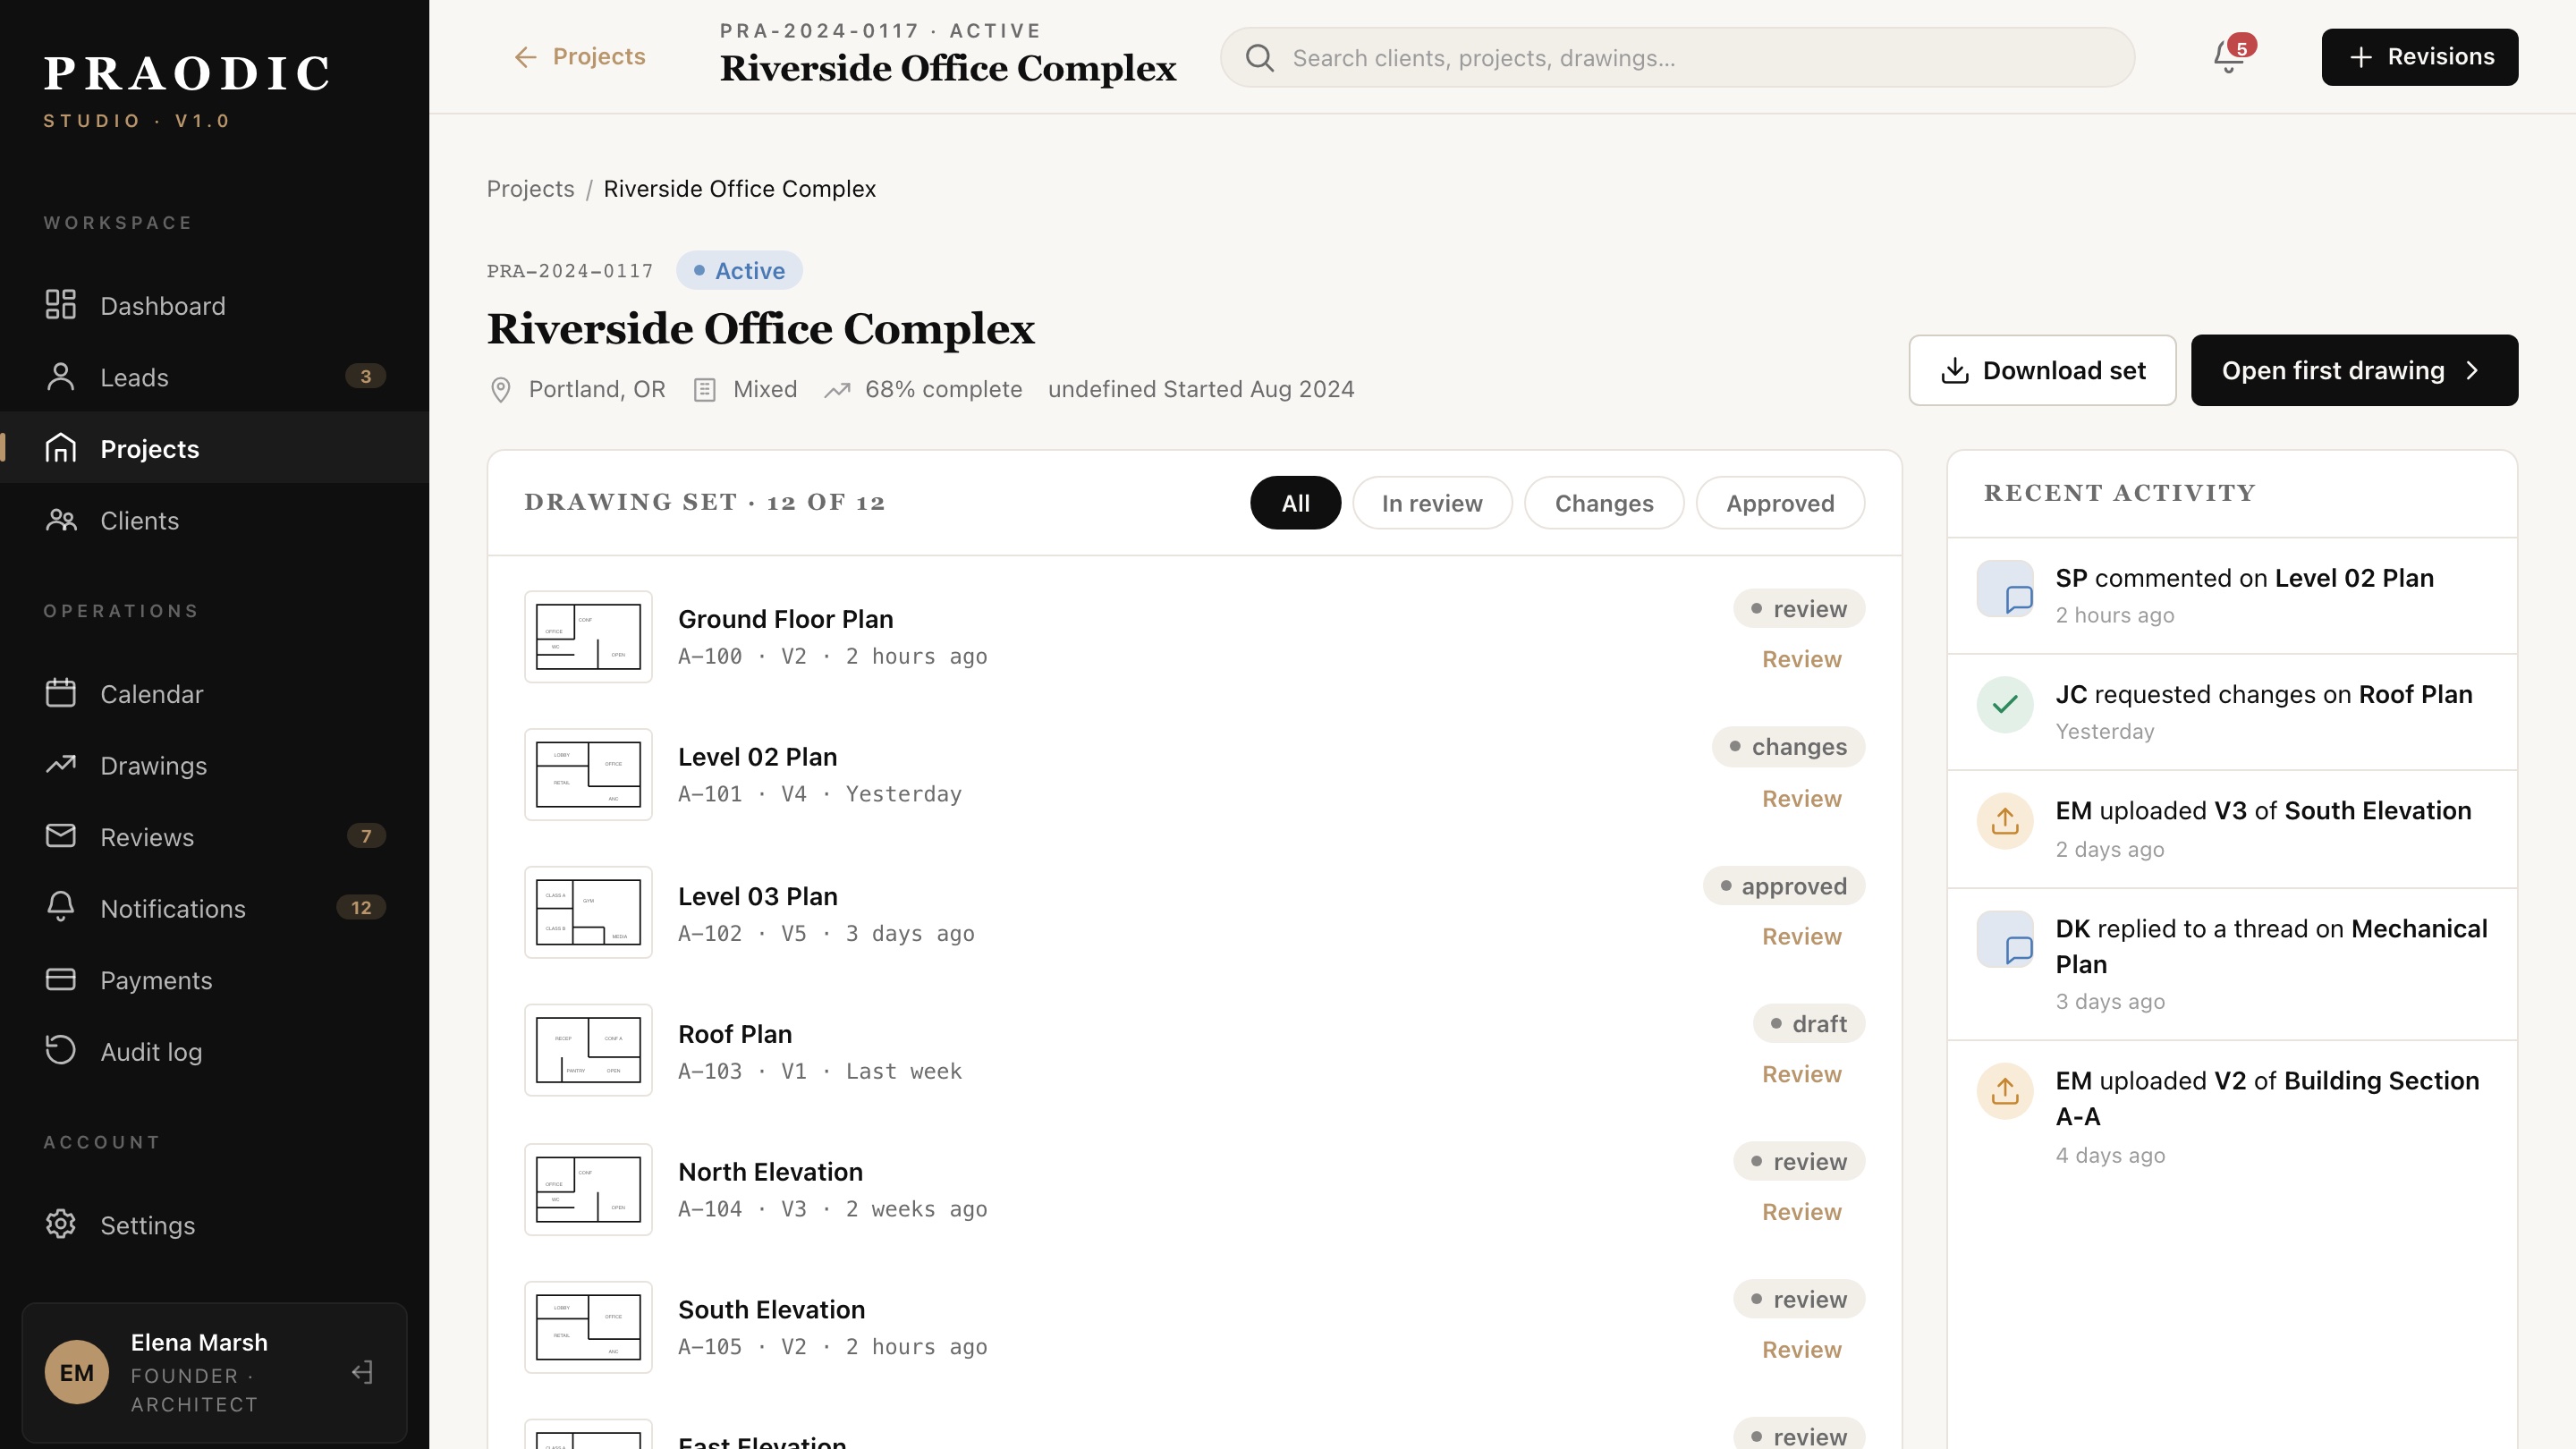This screenshot has height=1449, width=2576.
Task: Click the 'approved' status pill on Level 03 Plan
Action: pyautogui.click(x=1784, y=886)
